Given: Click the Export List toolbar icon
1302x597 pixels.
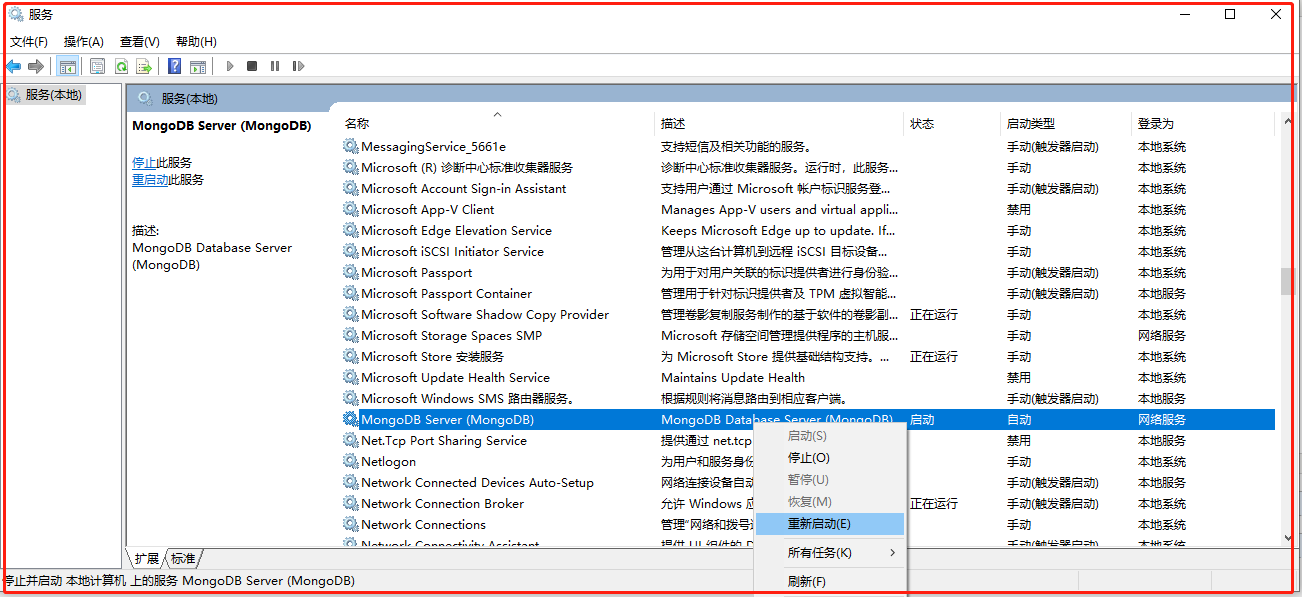Looking at the screenshot, I should coord(144,66).
